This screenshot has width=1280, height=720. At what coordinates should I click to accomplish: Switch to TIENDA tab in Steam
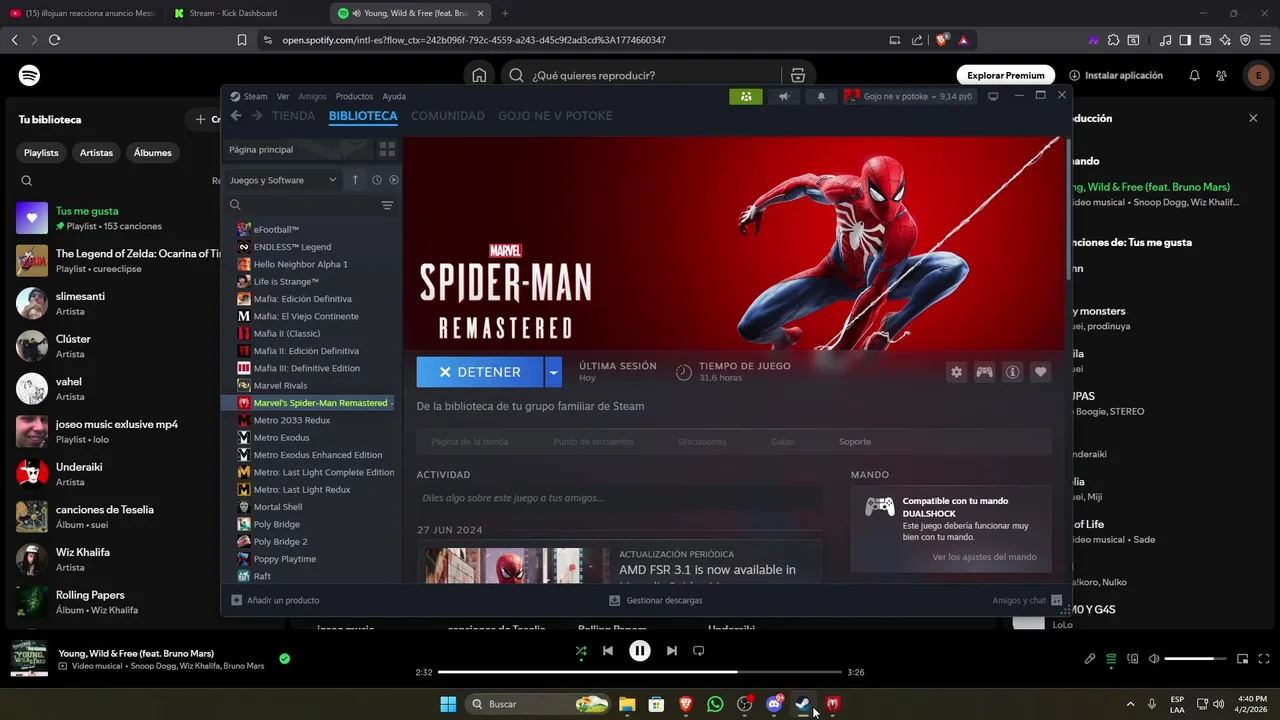click(294, 116)
